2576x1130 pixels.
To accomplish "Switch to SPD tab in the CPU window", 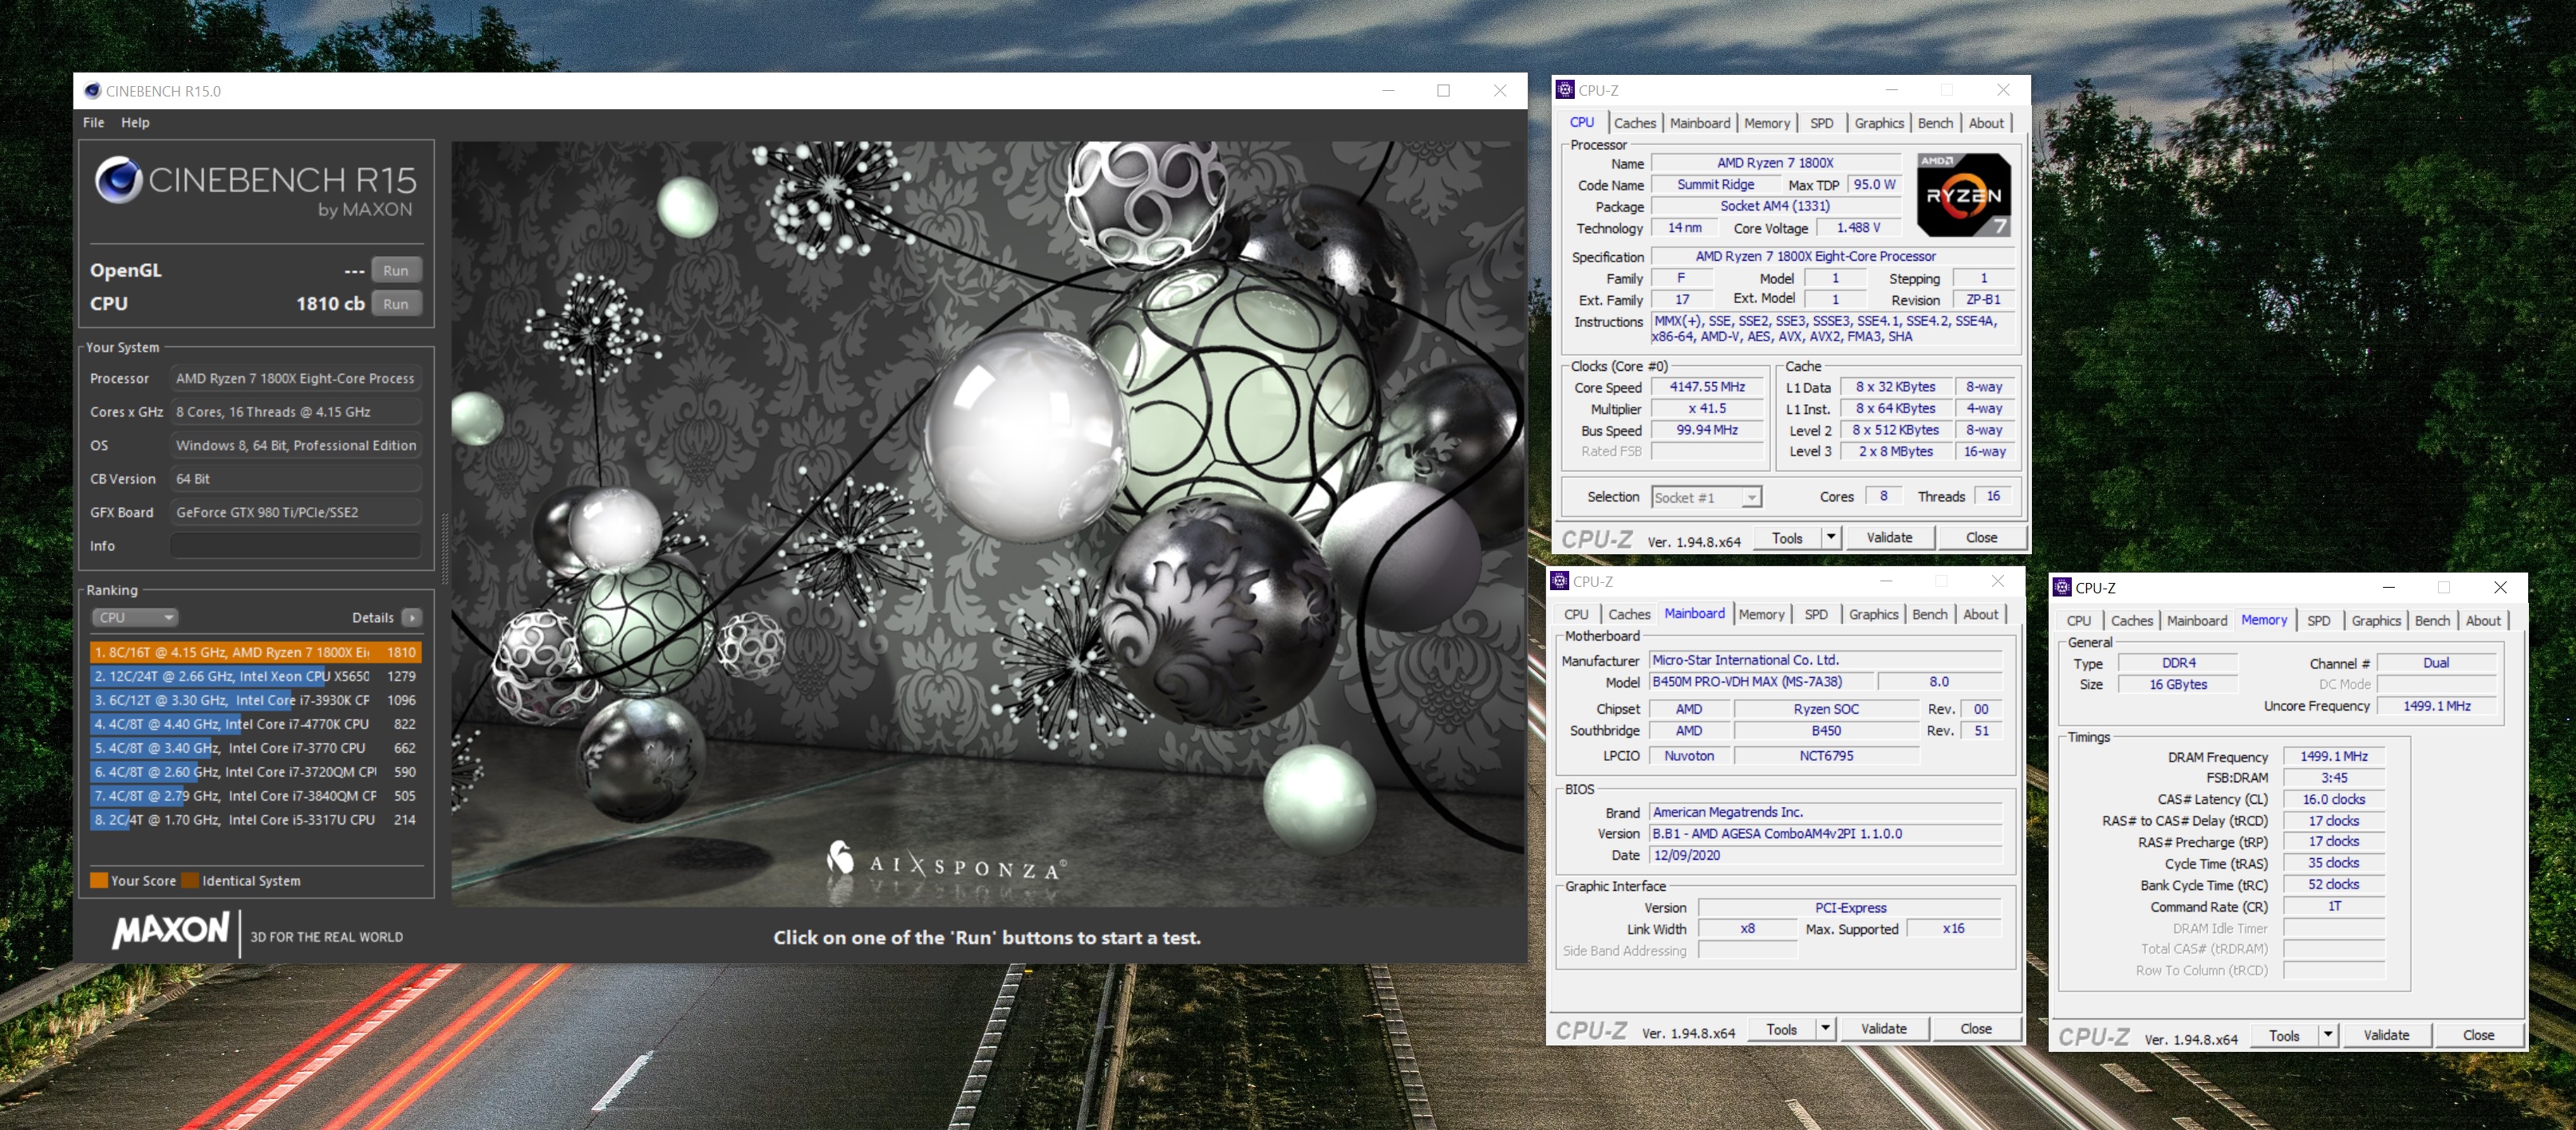I will click(1821, 123).
